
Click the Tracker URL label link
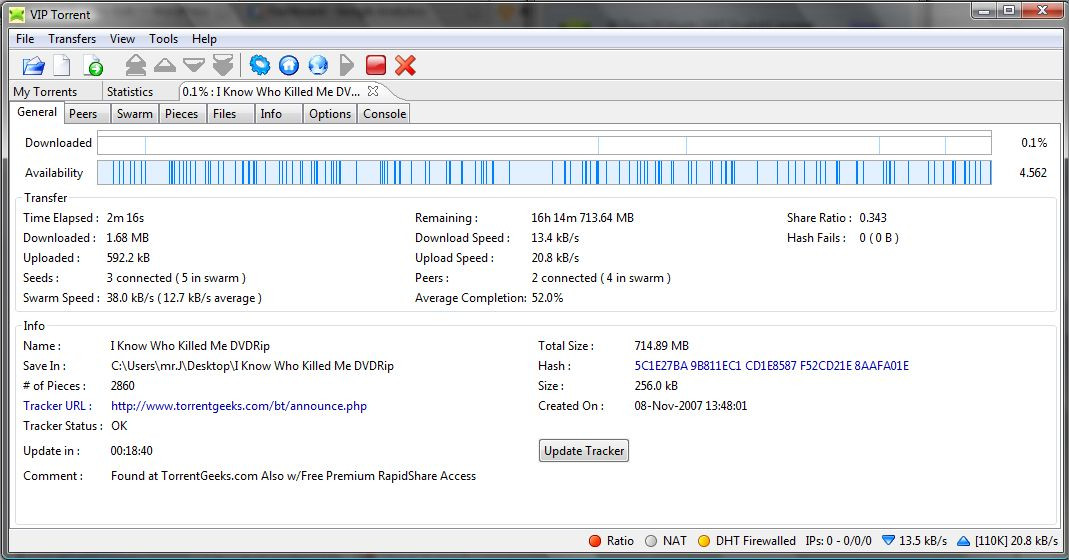(57, 406)
